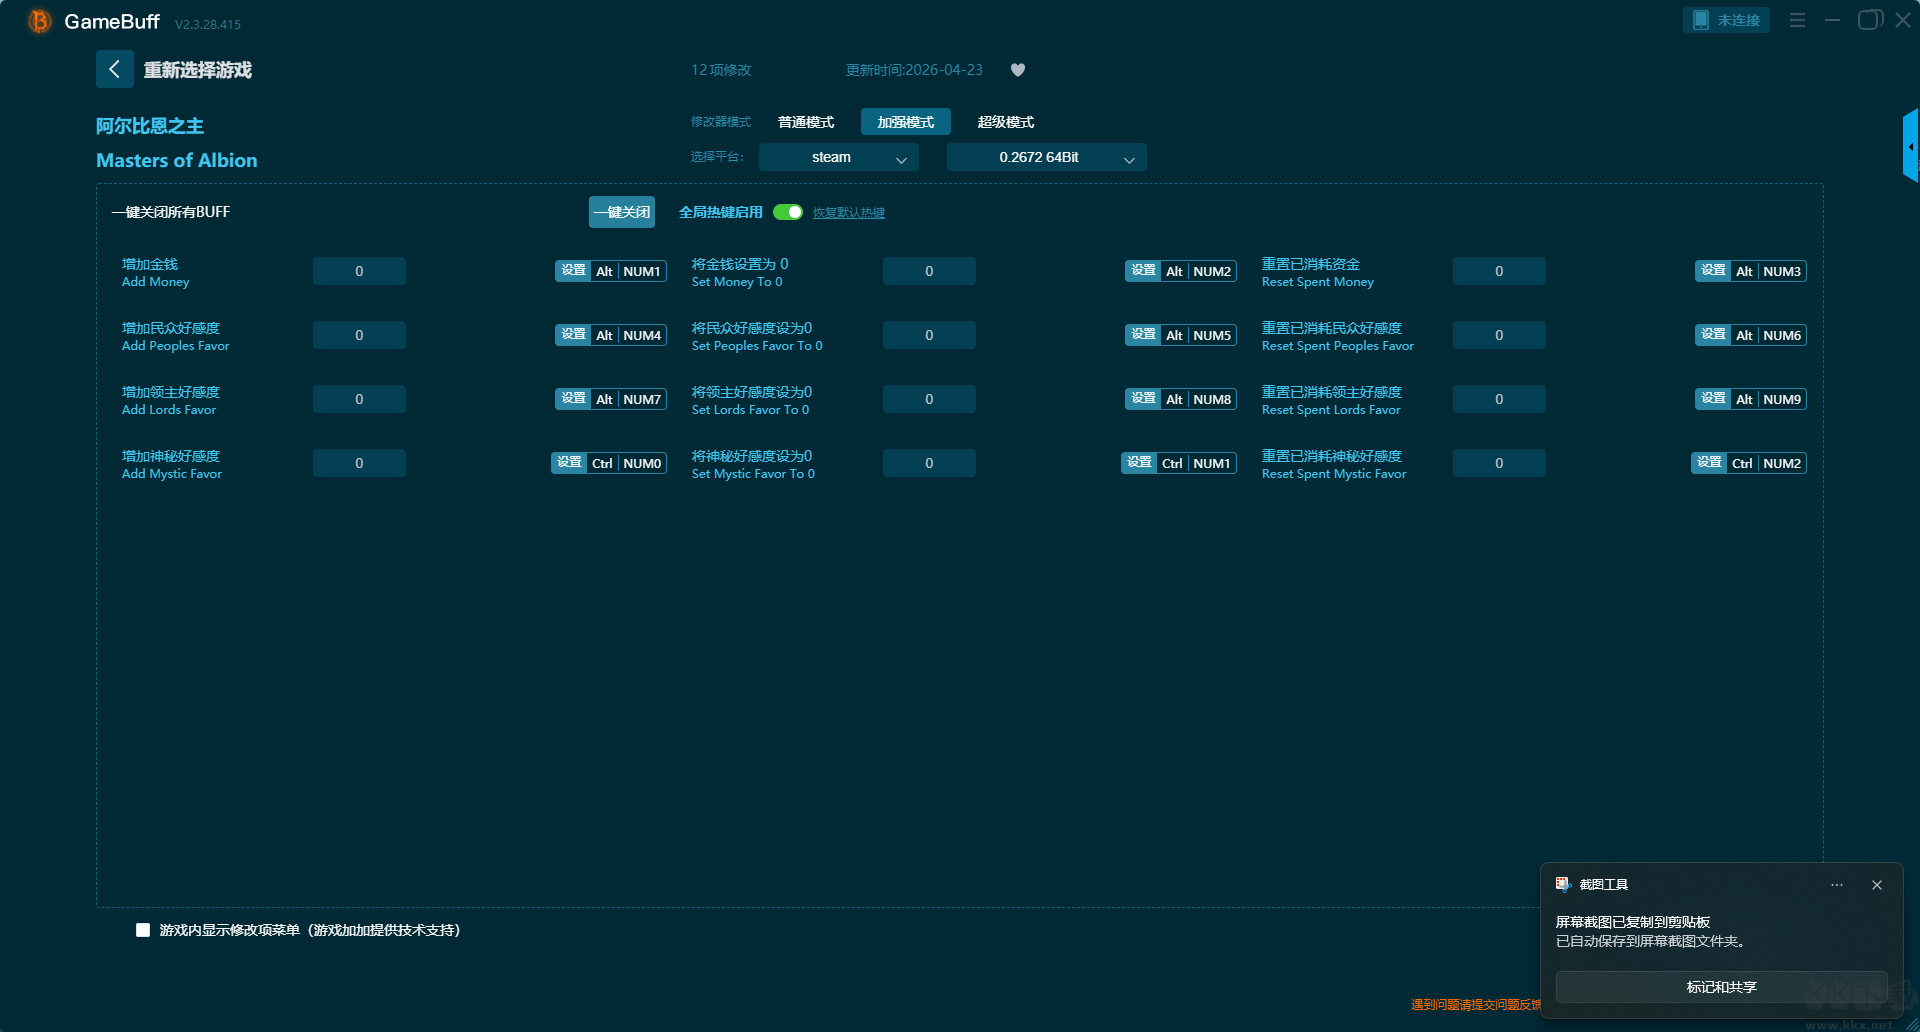This screenshot has width=1920, height=1032.
Task: Click the Masters of Albion game title
Action: pos(177,160)
